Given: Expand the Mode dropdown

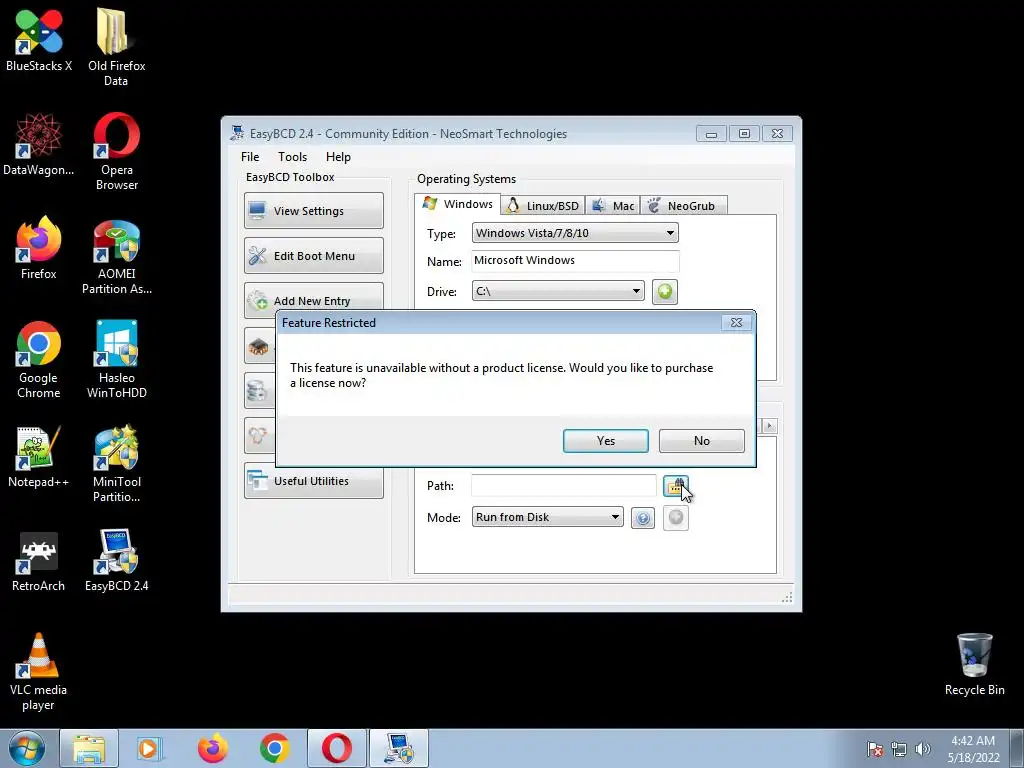Looking at the screenshot, I should coord(615,517).
